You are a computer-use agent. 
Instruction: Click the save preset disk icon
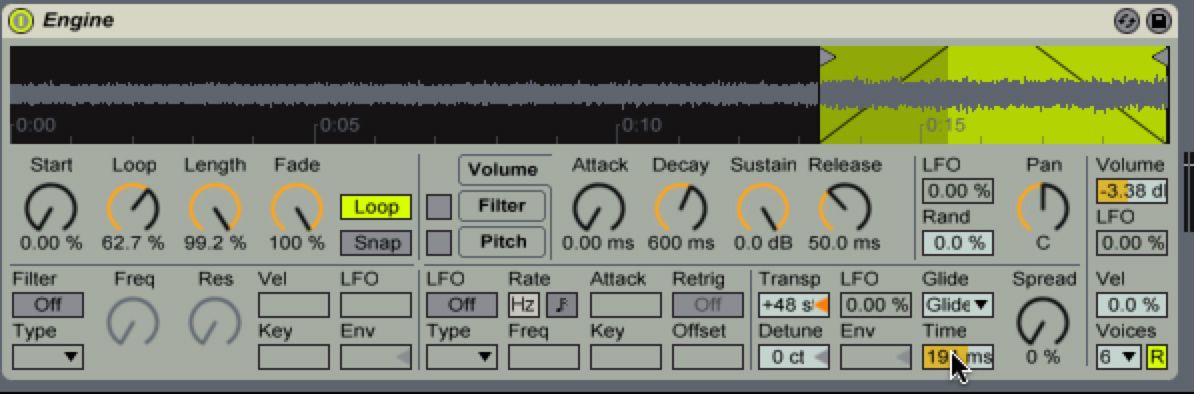[1158, 21]
